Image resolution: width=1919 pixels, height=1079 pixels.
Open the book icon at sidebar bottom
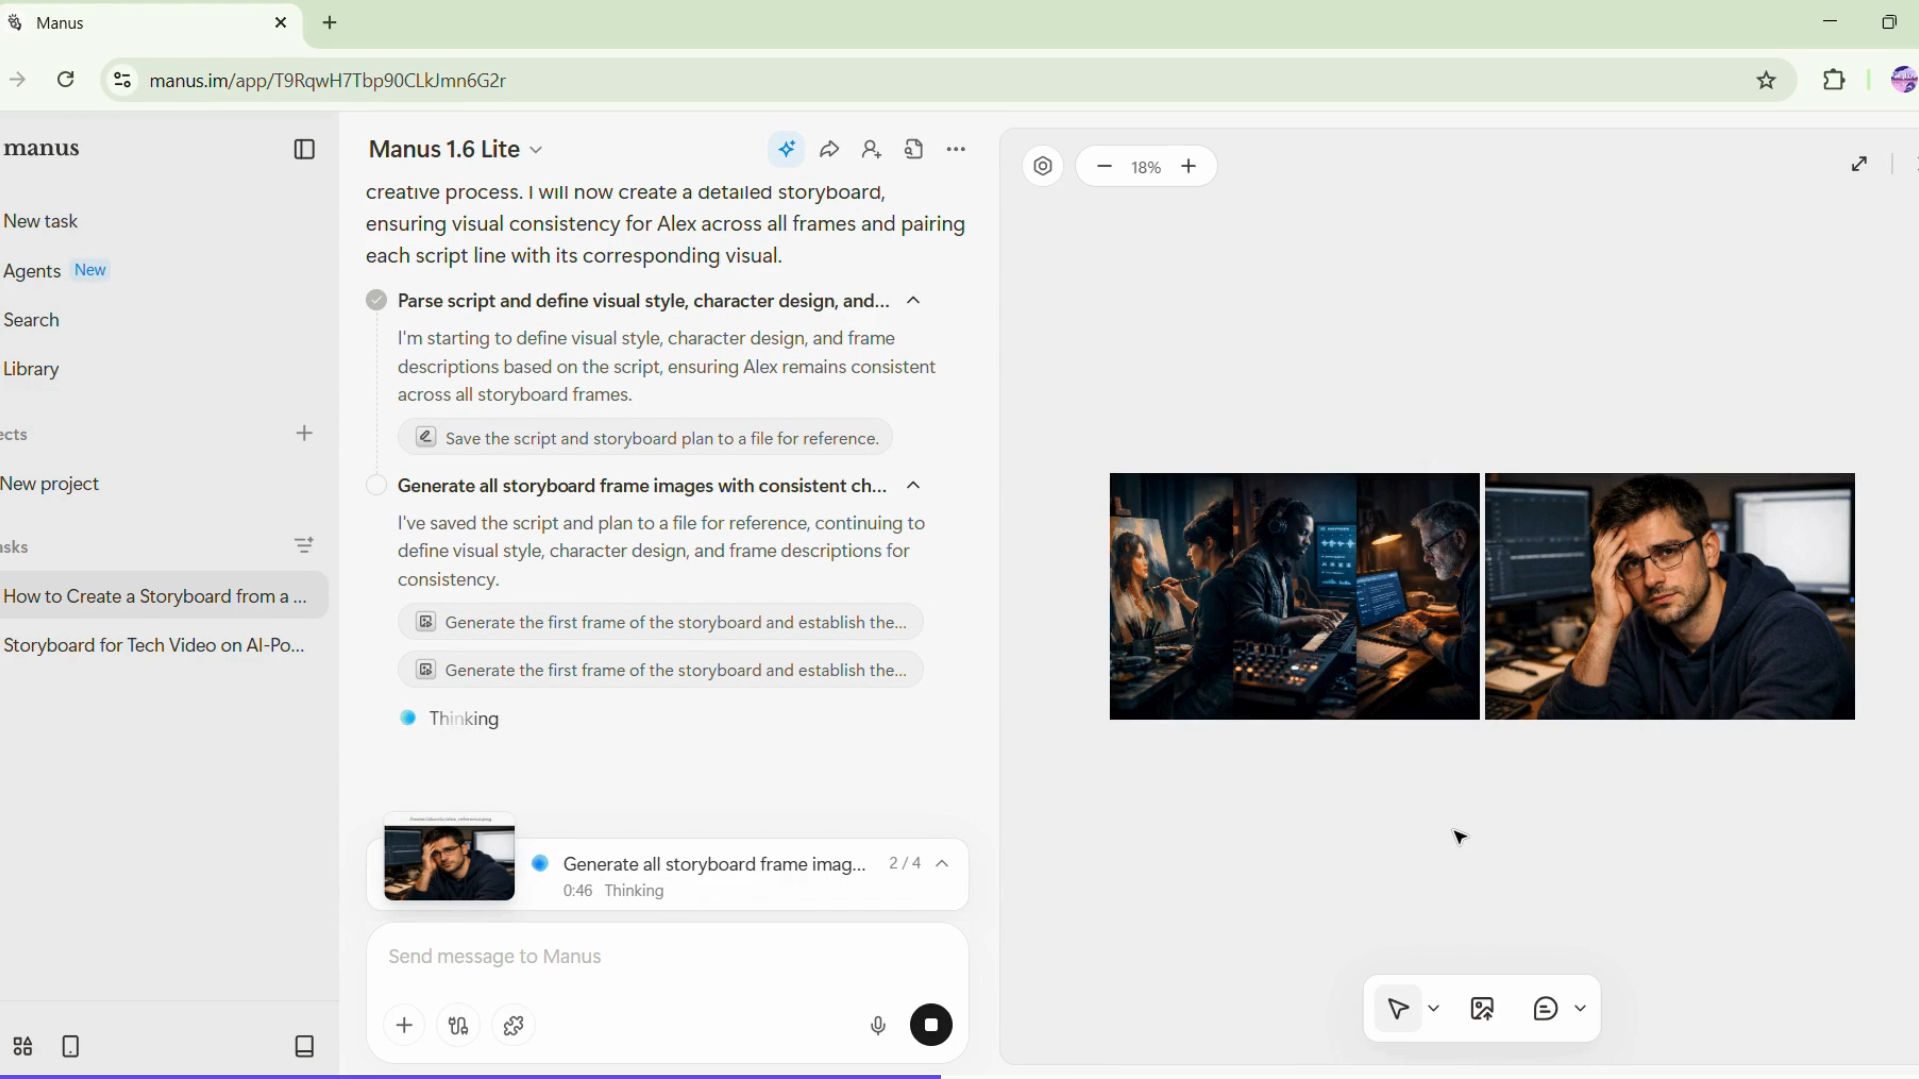[305, 1046]
